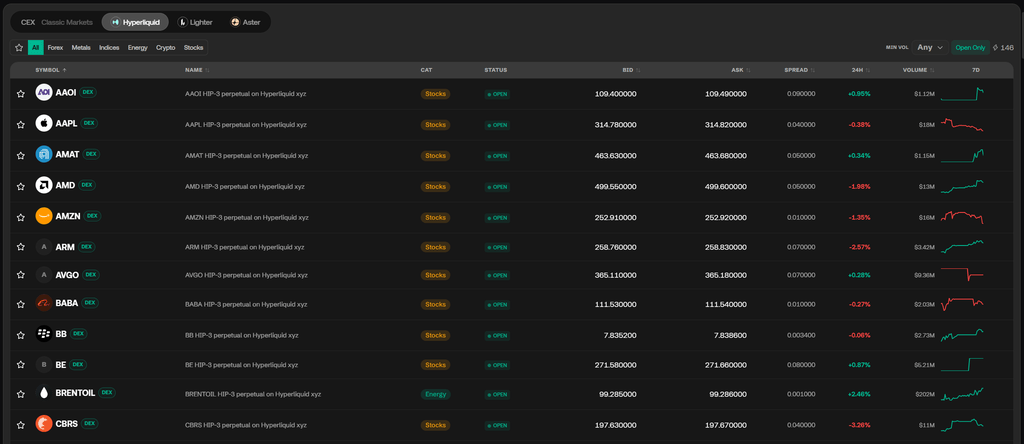Filter by the Energy category
The image size is (1024, 444).
click(138, 48)
